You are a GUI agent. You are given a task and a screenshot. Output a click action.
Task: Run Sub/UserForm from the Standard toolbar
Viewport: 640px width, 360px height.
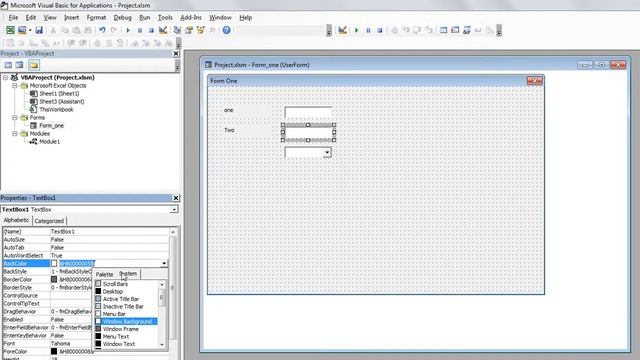tap(128, 30)
